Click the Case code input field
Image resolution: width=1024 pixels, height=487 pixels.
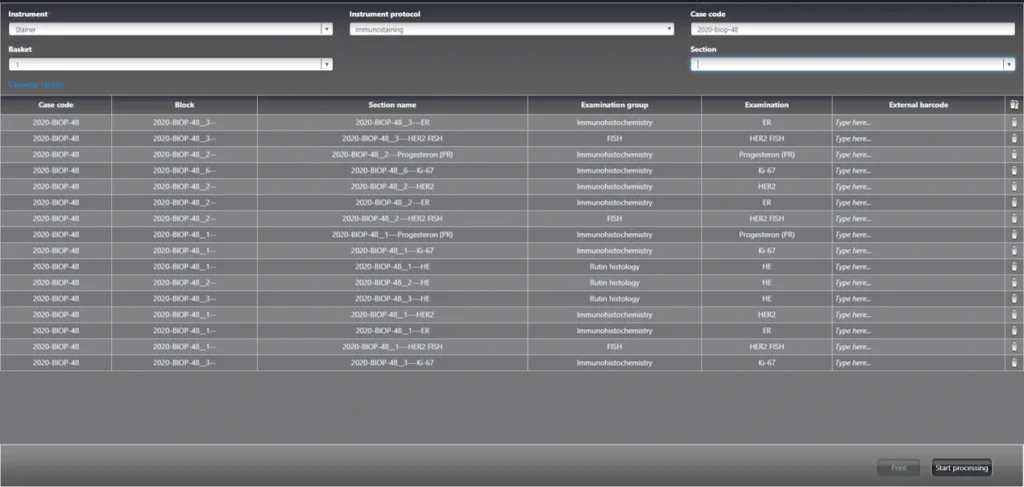tap(852, 29)
